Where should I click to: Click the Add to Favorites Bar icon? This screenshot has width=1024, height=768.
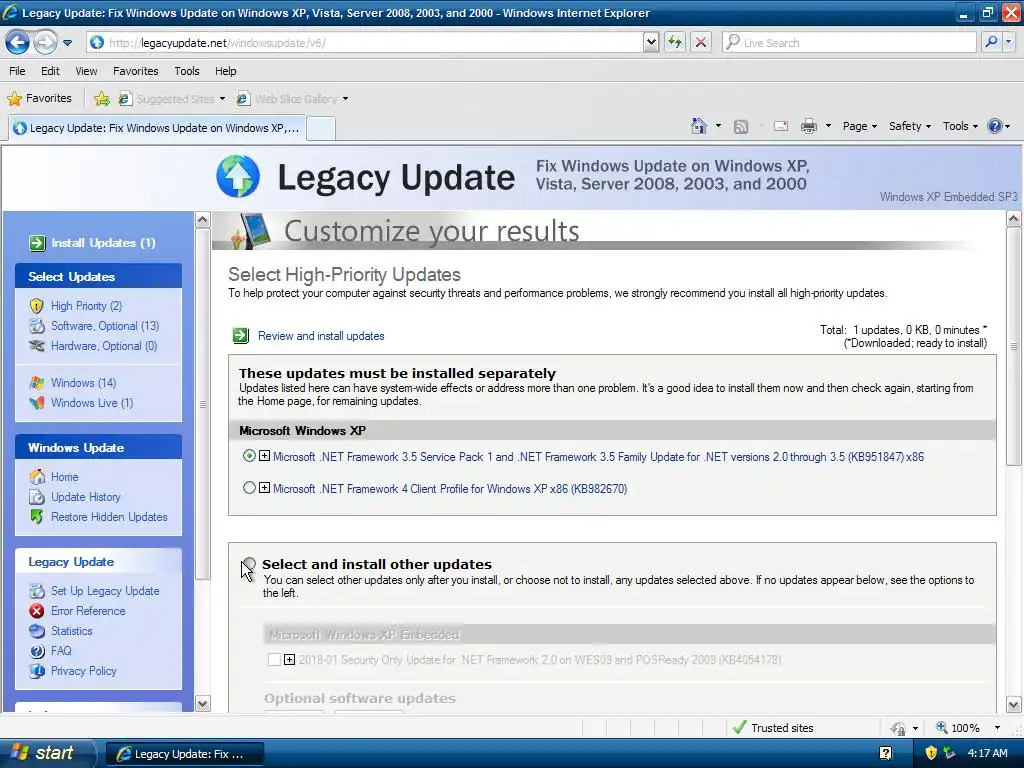(x=101, y=99)
